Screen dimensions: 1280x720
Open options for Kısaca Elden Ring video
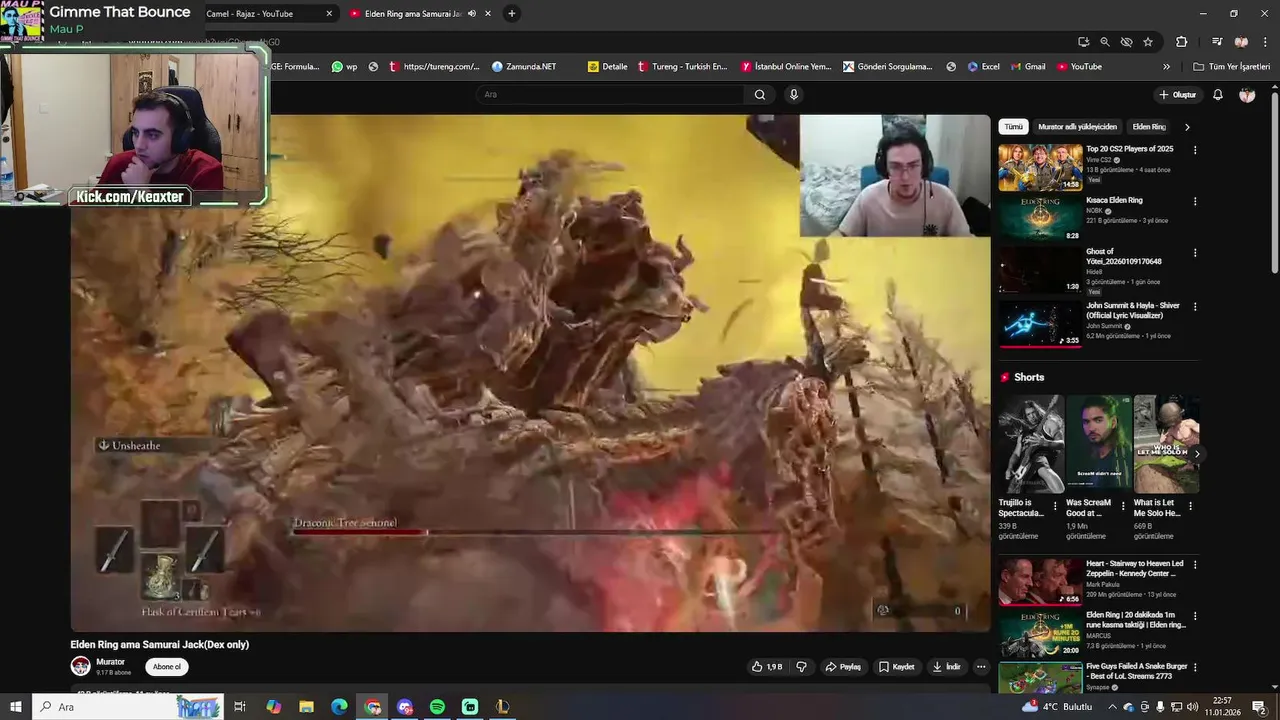point(1195,201)
